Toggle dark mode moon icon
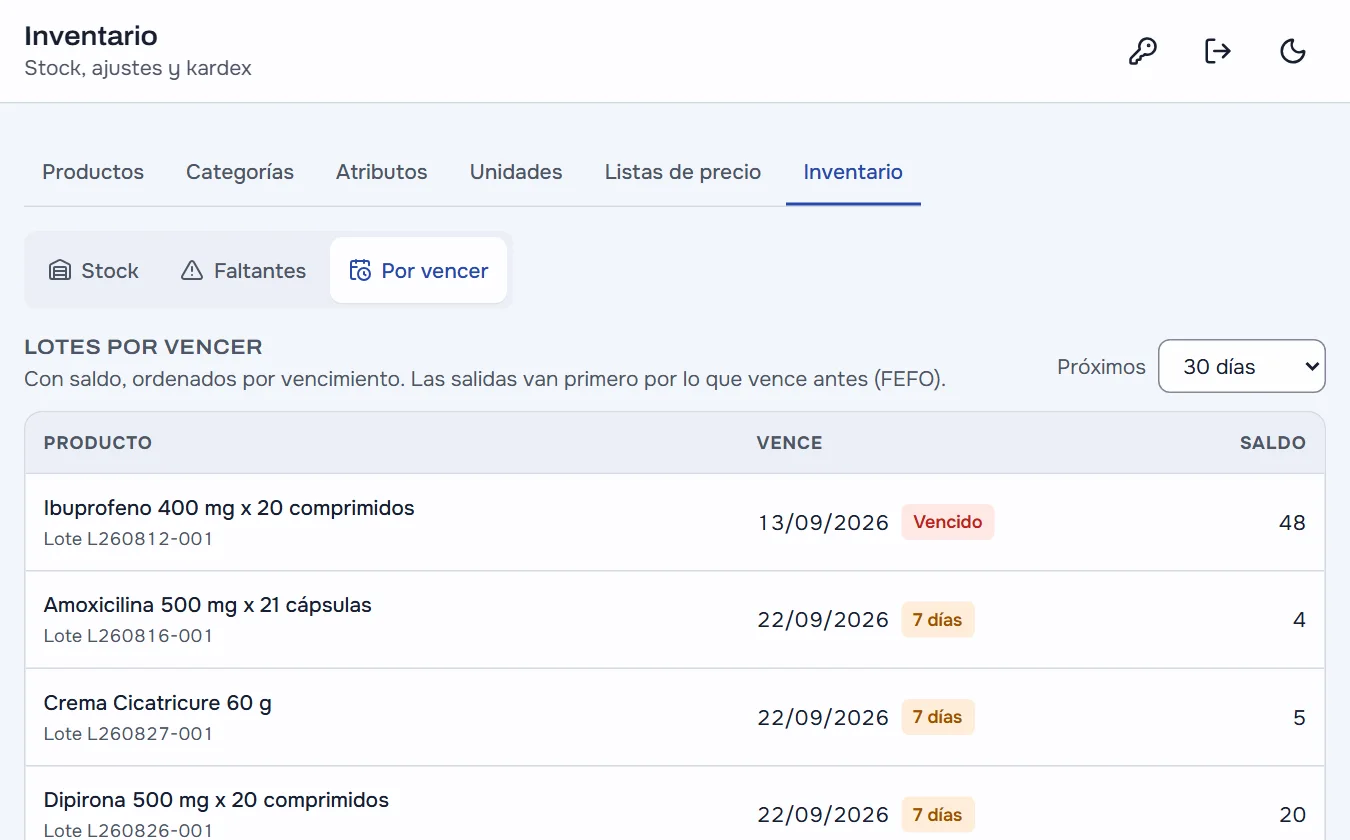The height and width of the screenshot is (840, 1350). point(1293,51)
